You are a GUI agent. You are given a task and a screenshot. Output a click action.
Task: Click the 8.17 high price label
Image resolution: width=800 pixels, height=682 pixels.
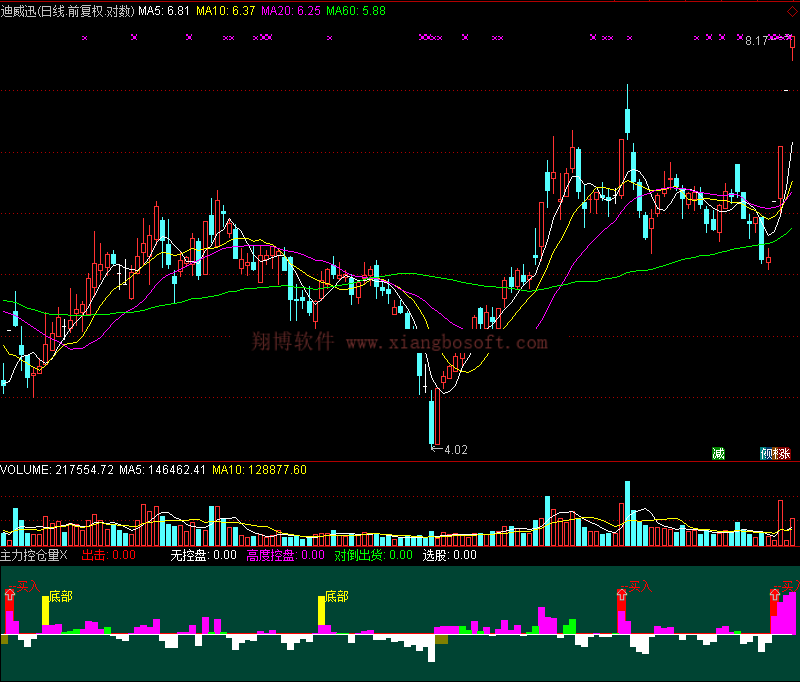(757, 41)
